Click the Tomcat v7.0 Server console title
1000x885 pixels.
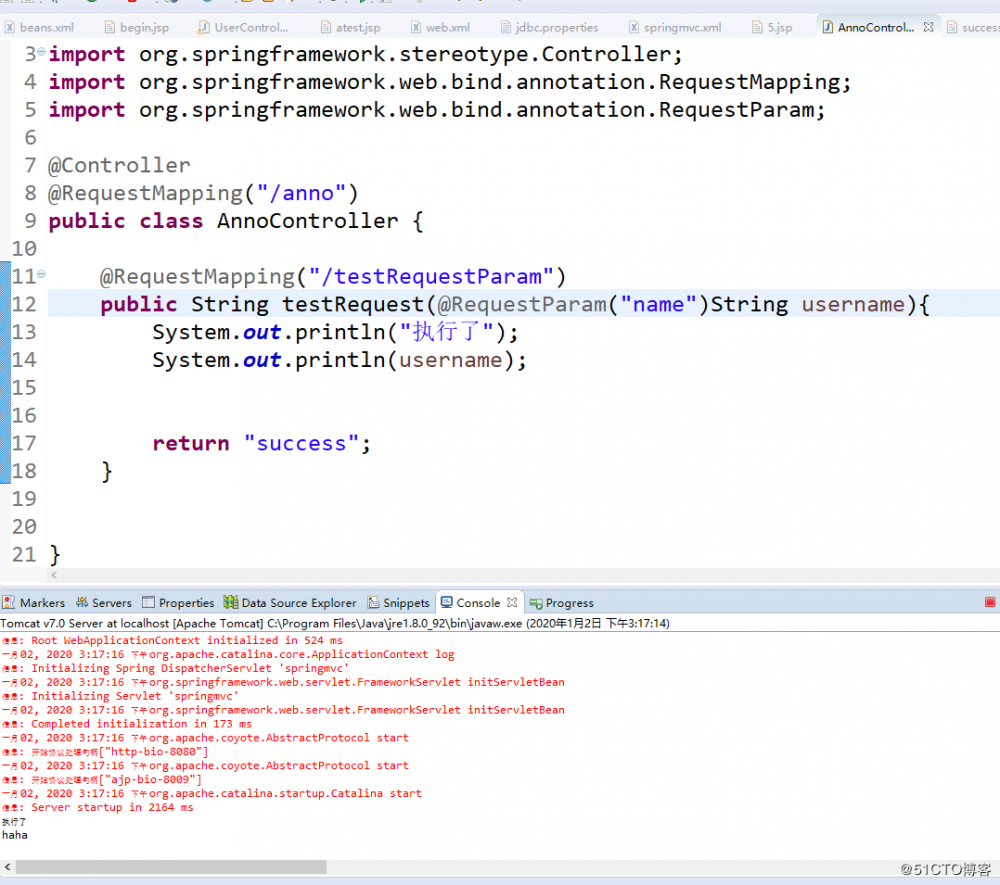pyautogui.click(x=335, y=623)
